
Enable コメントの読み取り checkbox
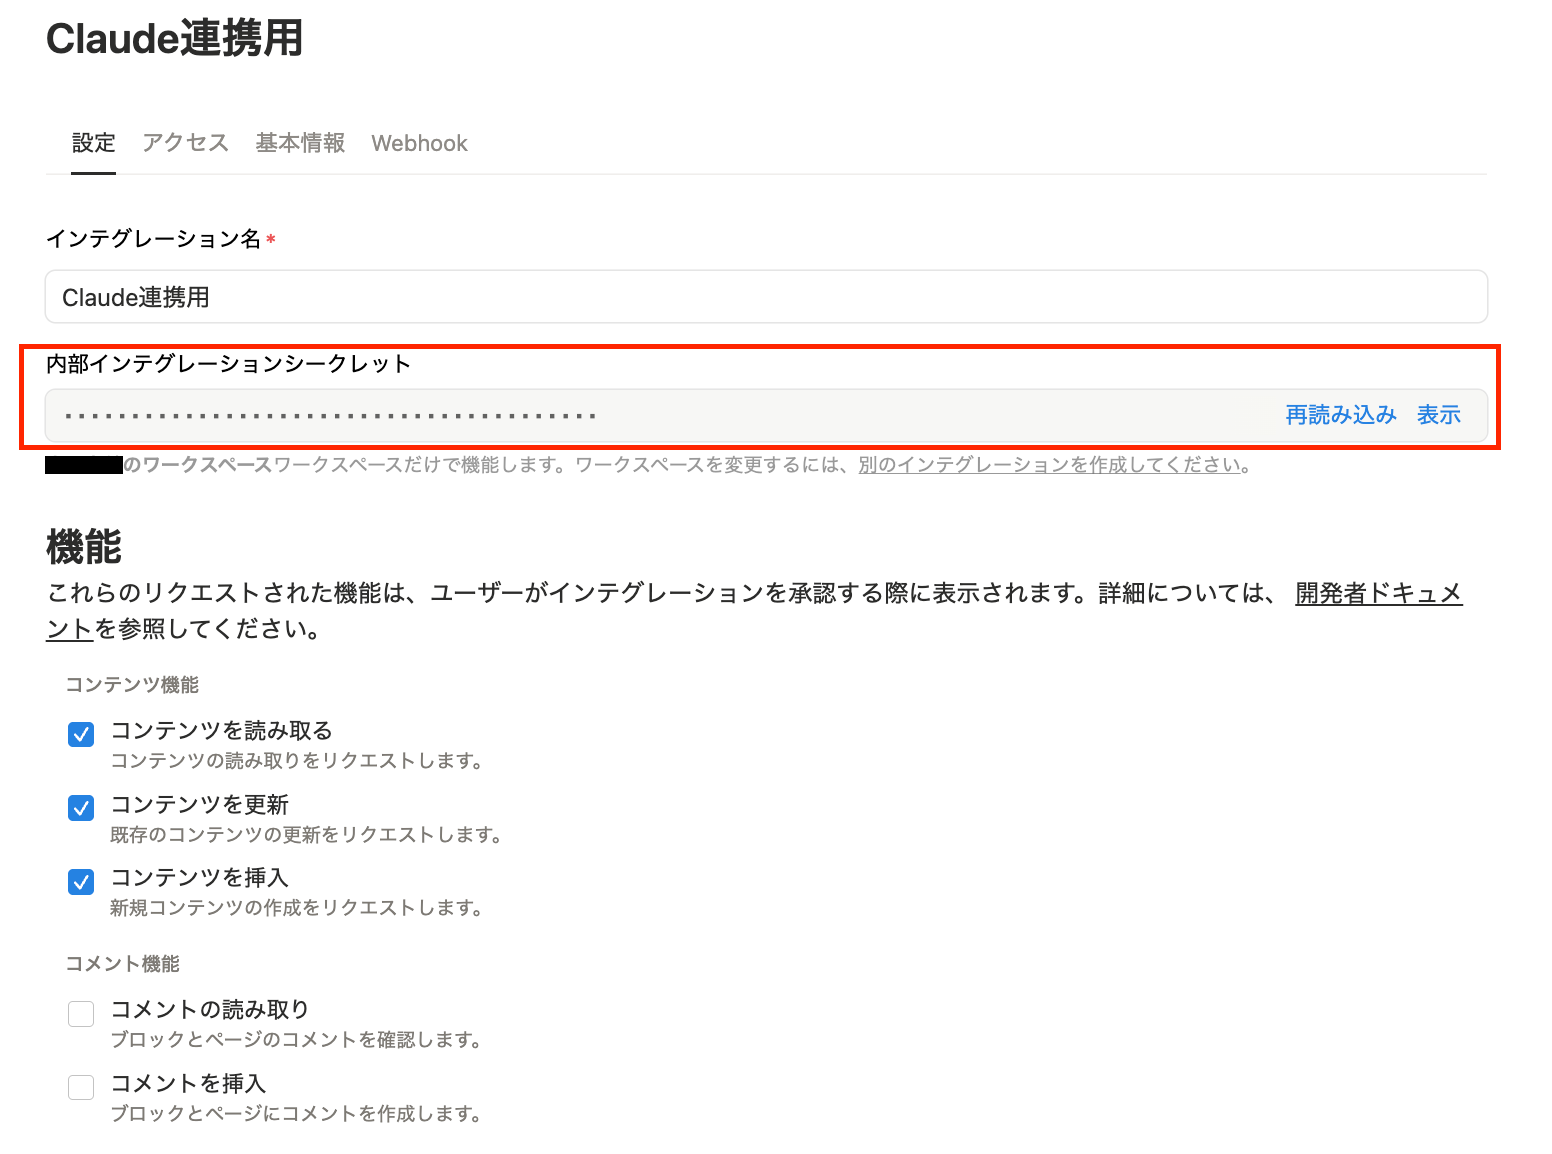pyautogui.click(x=81, y=1013)
